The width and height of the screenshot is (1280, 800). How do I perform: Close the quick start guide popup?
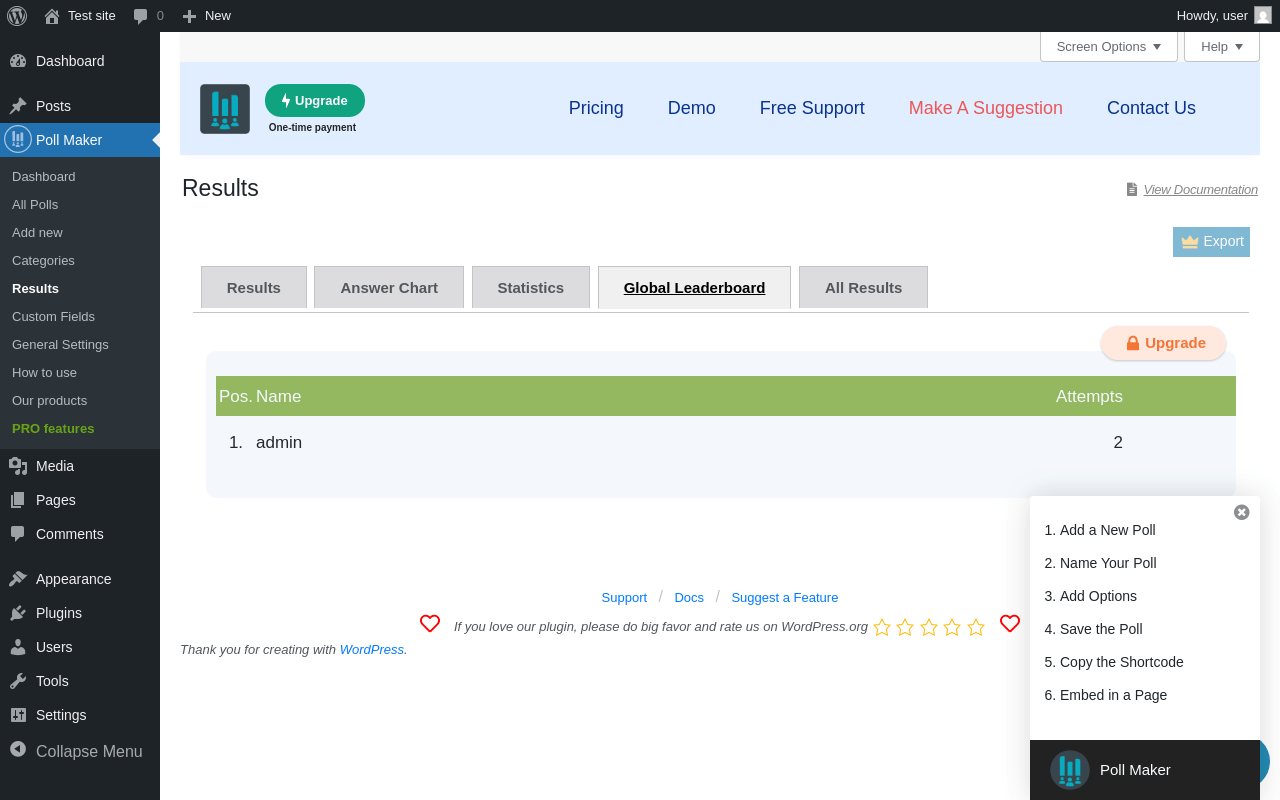pyautogui.click(x=1242, y=512)
